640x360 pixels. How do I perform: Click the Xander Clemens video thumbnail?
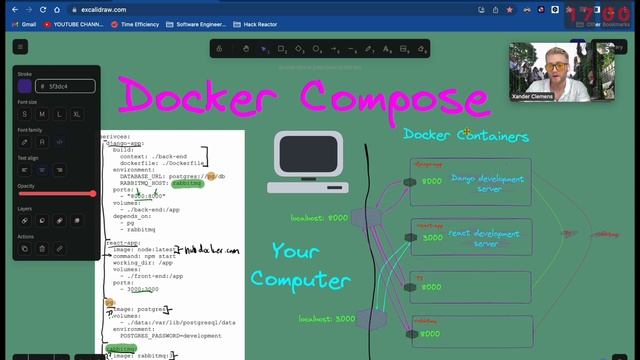[562, 71]
